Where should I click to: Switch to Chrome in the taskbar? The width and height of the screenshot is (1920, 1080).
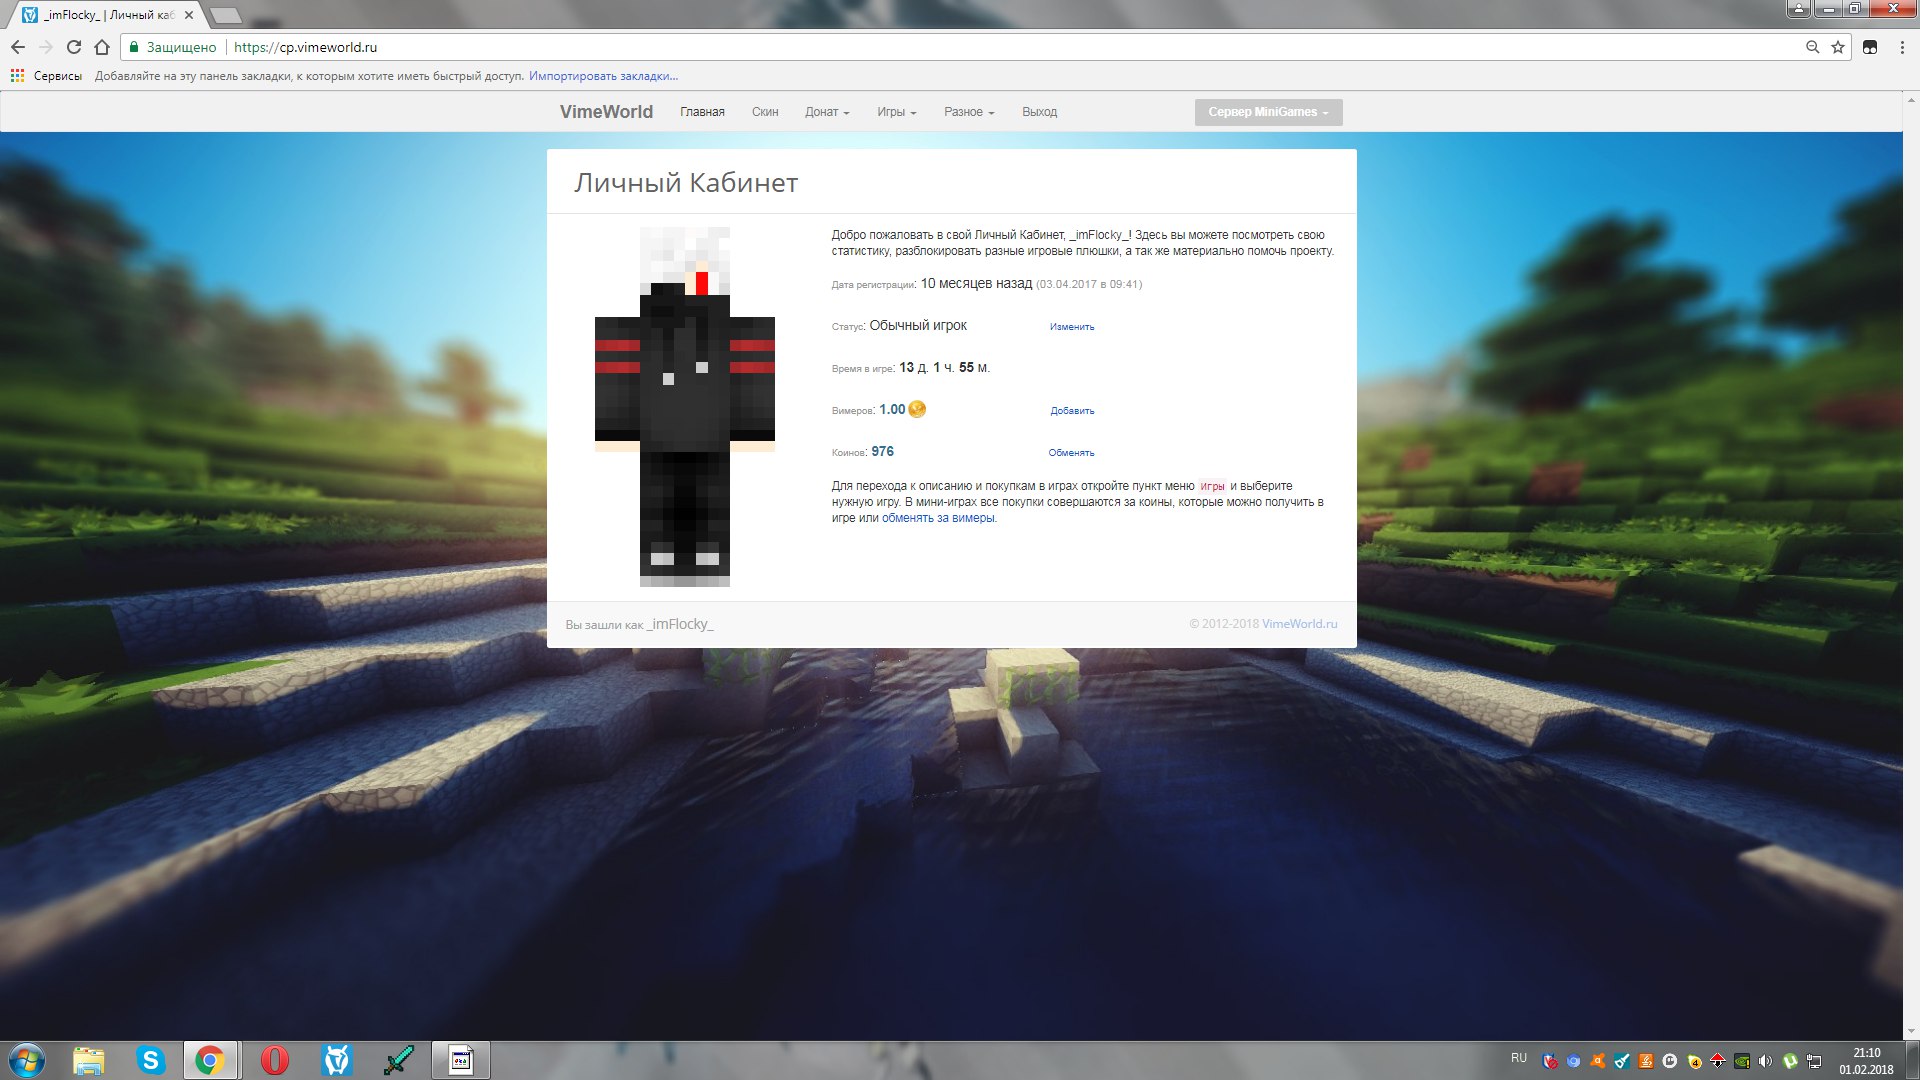coord(210,1061)
